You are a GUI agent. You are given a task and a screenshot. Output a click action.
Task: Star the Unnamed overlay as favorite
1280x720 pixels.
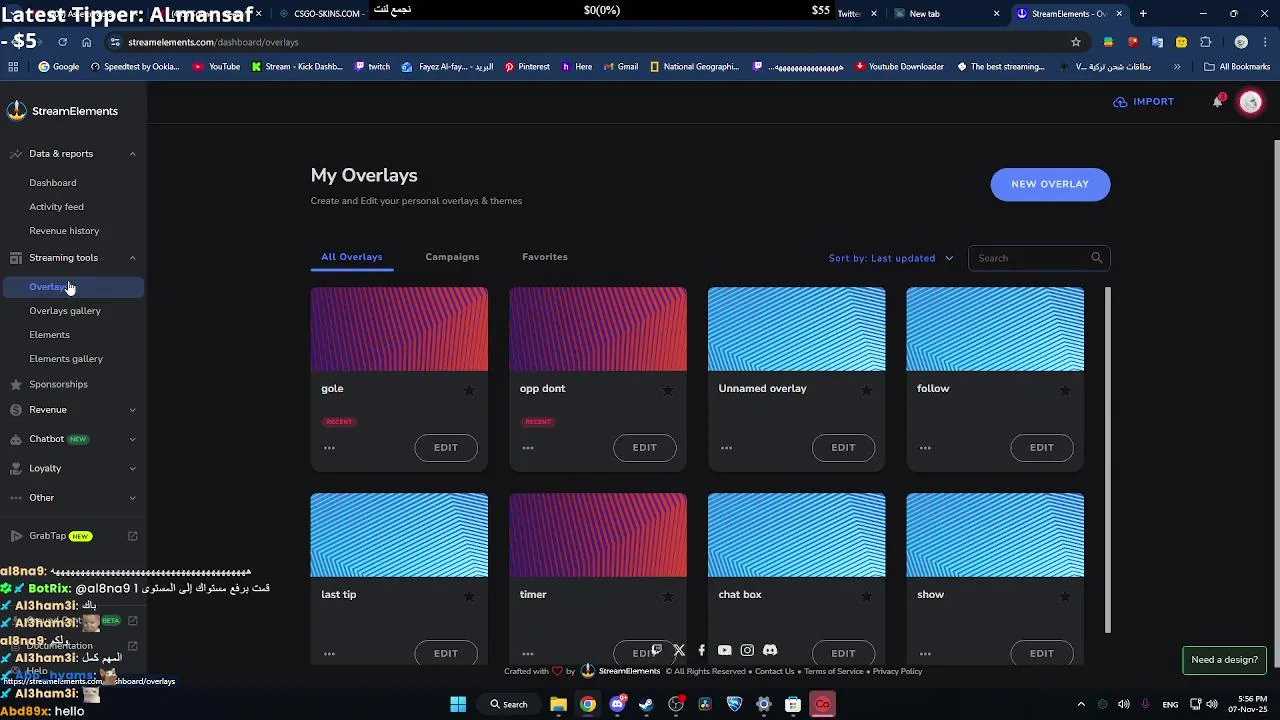[x=866, y=390]
